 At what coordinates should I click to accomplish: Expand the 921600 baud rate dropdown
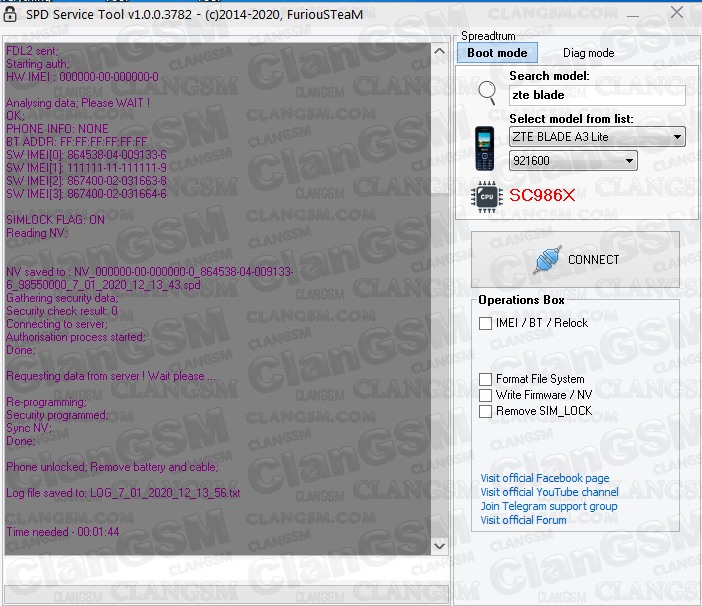[573, 161]
